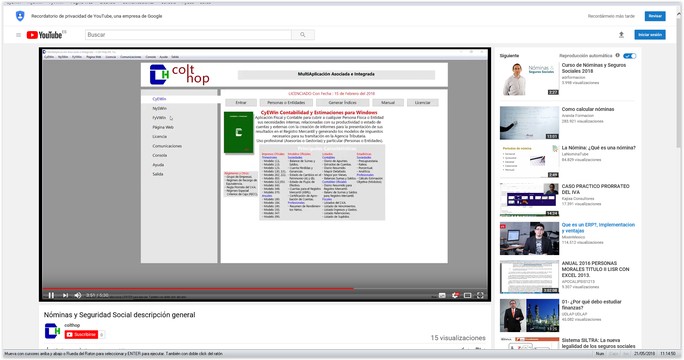
Task: Click Revisar on privacy reminder
Action: coord(655,16)
